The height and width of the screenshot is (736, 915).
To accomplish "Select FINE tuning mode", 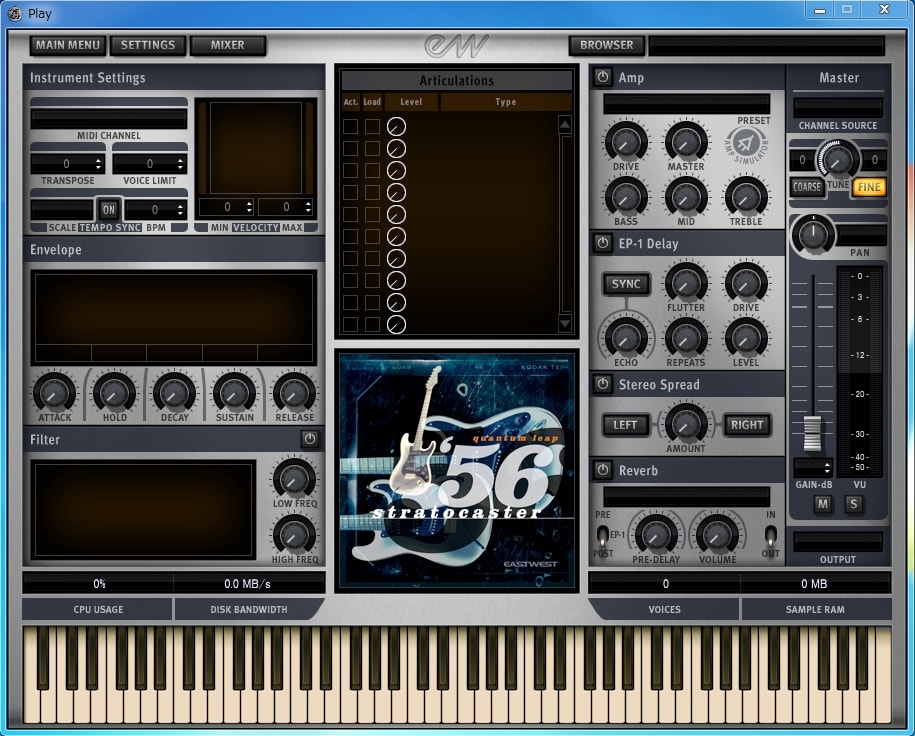I will [869, 187].
